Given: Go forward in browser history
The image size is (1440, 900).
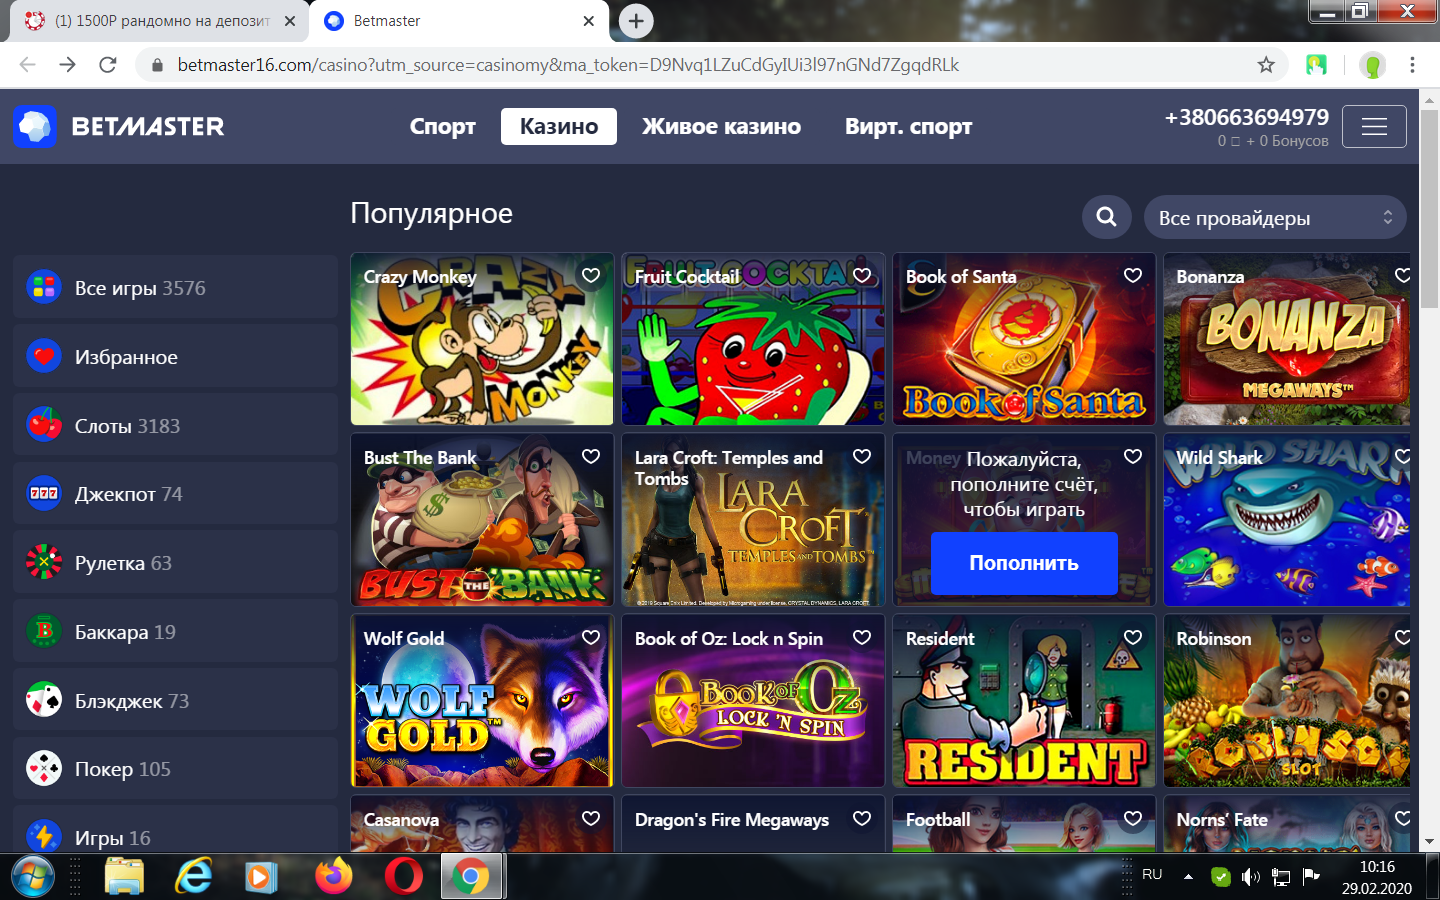Looking at the screenshot, I should pos(67,65).
